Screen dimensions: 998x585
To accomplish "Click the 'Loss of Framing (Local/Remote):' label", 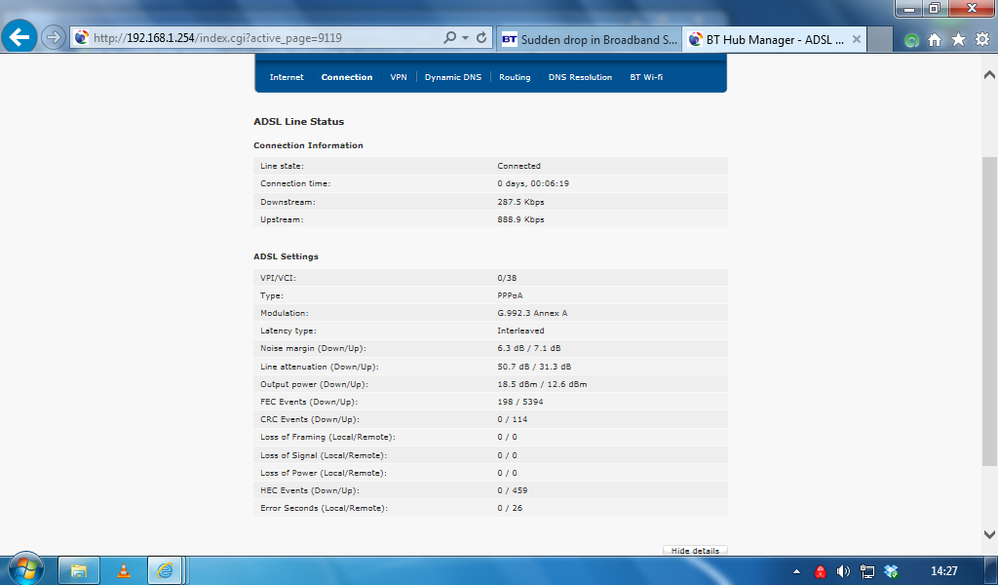I will pos(328,437).
